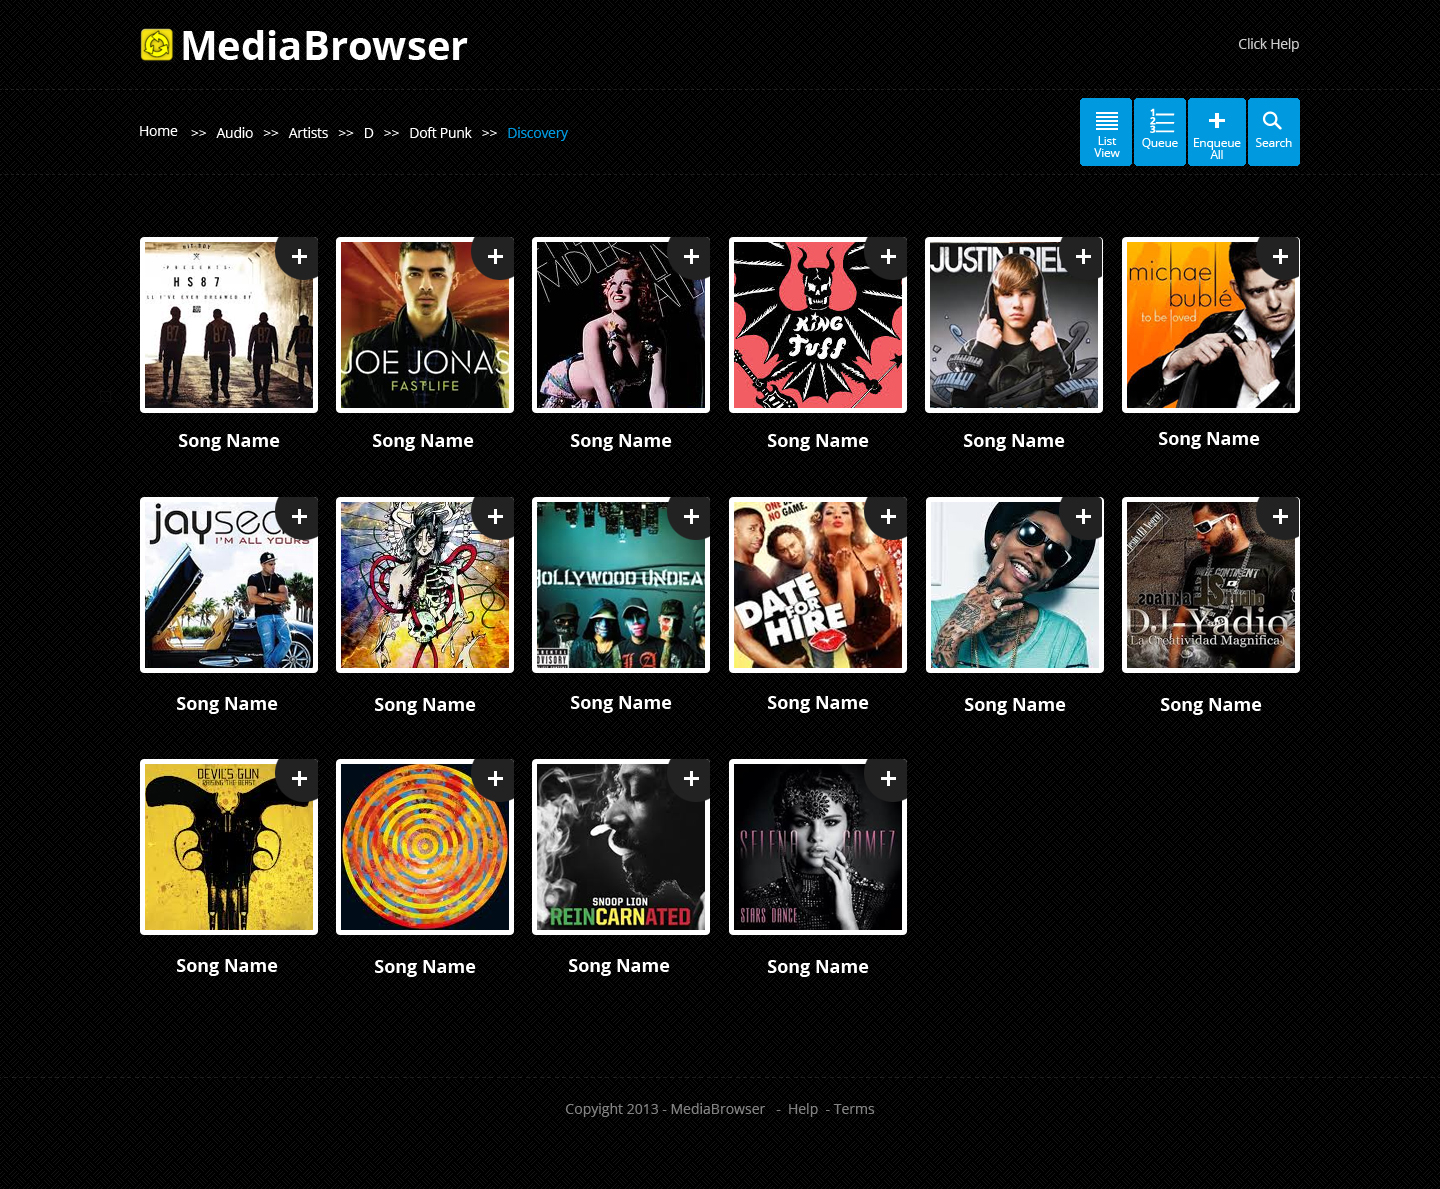
Task: Click Song Name under Justin Bieber cover
Action: point(1014,441)
